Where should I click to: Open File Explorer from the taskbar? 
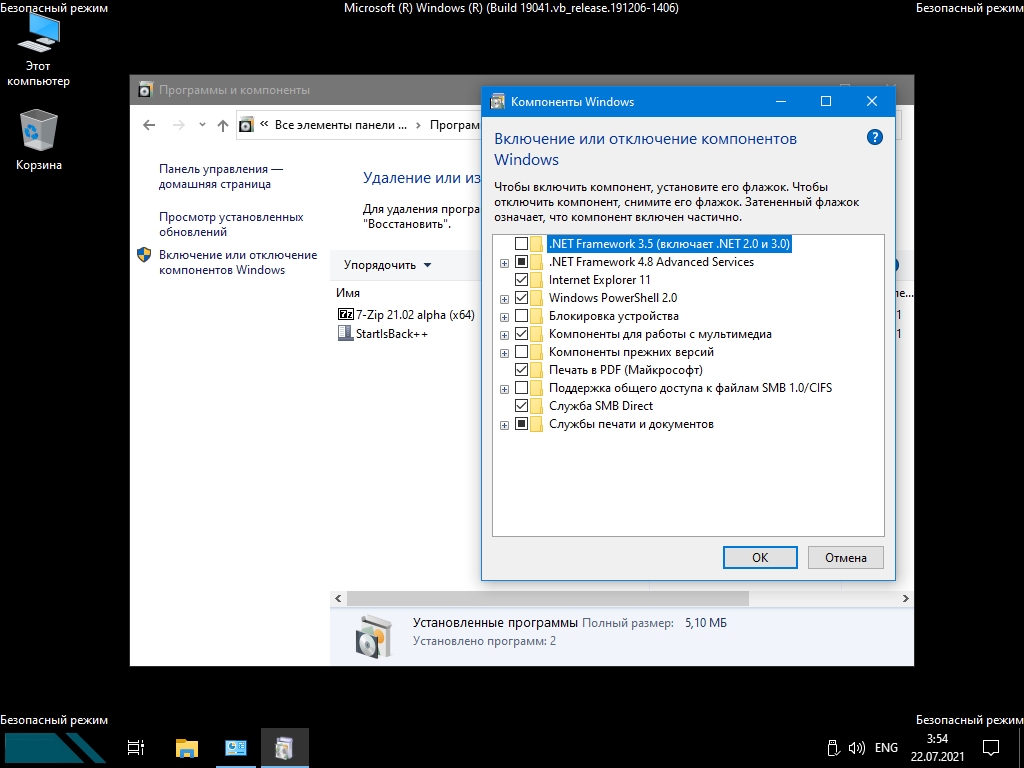tap(187, 747)
